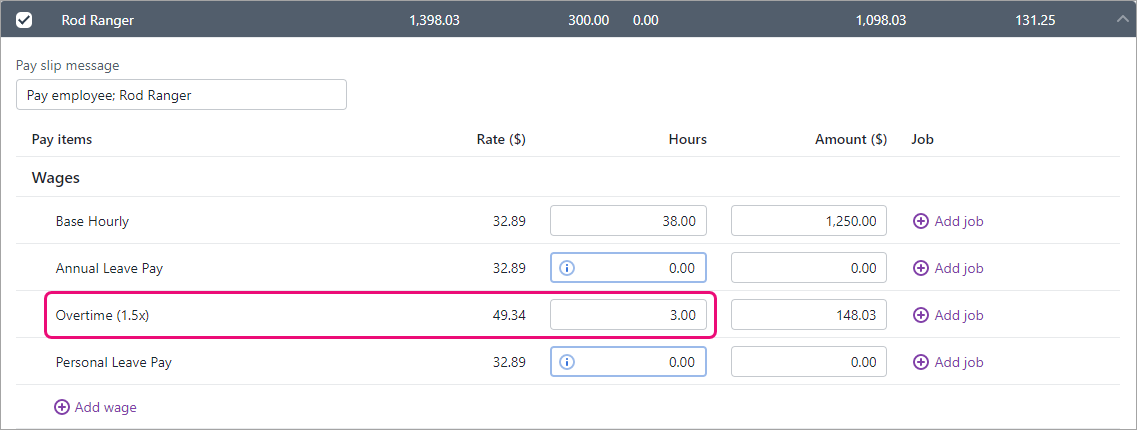Click the Personal Leave Pay amount field
The image size is (1137, 430).
(x=808, y=362)
